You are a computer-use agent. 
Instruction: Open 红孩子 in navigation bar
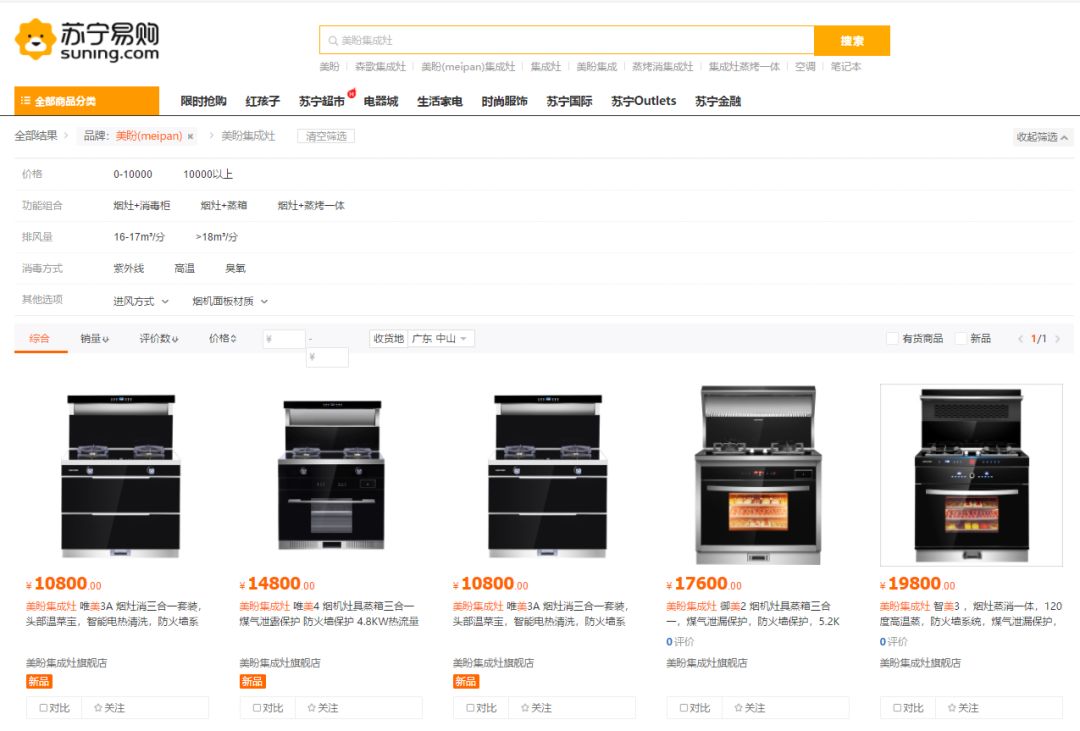262,101
